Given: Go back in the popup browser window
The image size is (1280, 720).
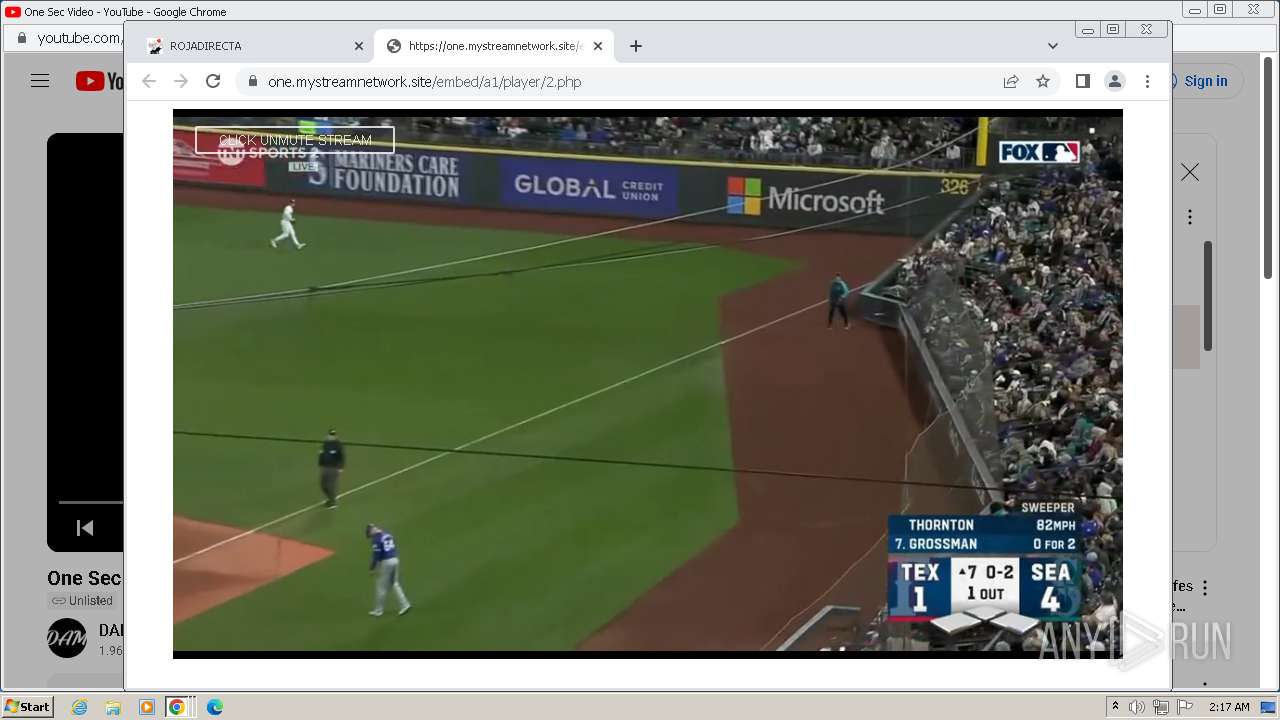Looking at the screenshot, I should 149,81.
